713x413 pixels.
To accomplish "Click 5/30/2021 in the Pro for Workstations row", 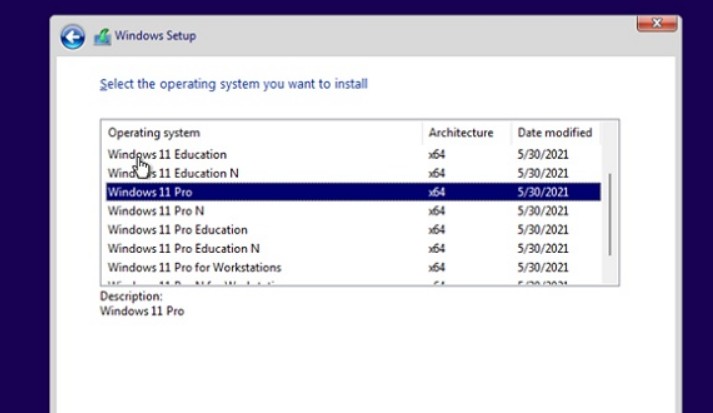I will click(x=543, y=267).
